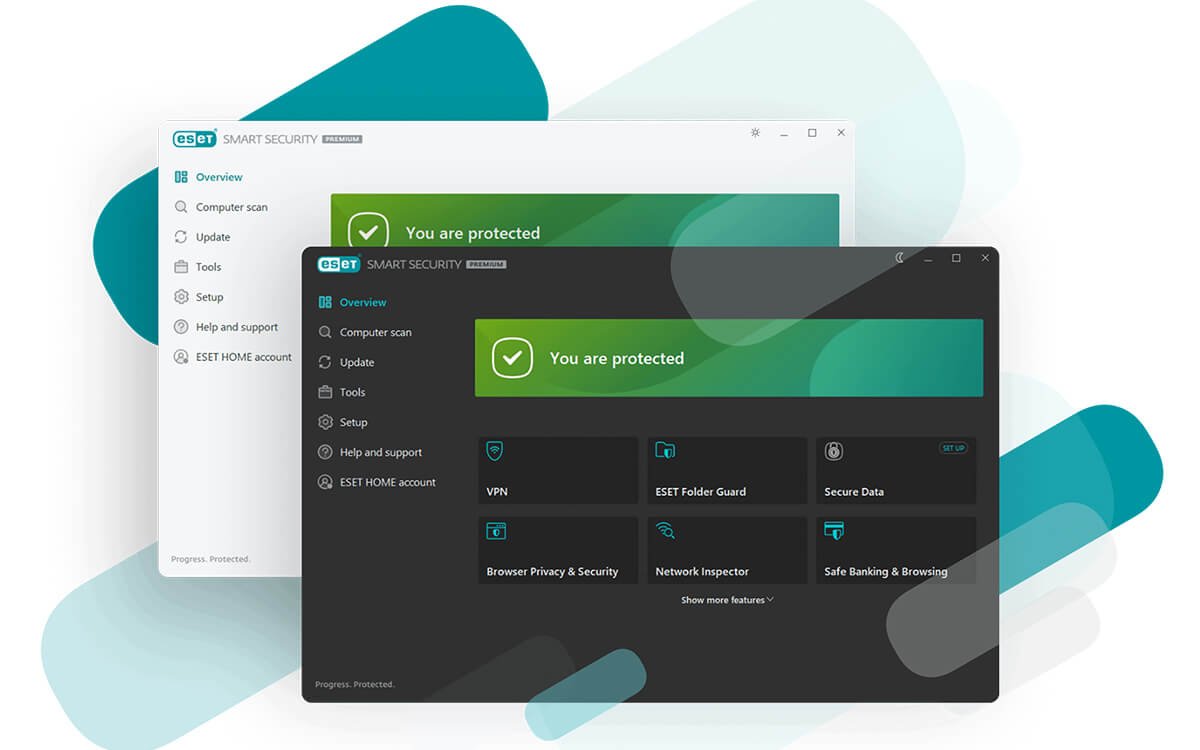This screenshot has height=750, width=1200.
Task: Select Overview in the sidebar
Action: [x=360, y=302]
